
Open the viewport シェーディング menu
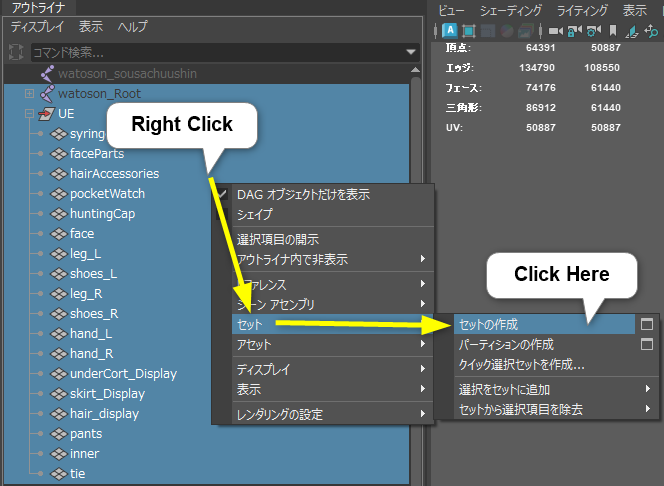click(x=511, y=10)
